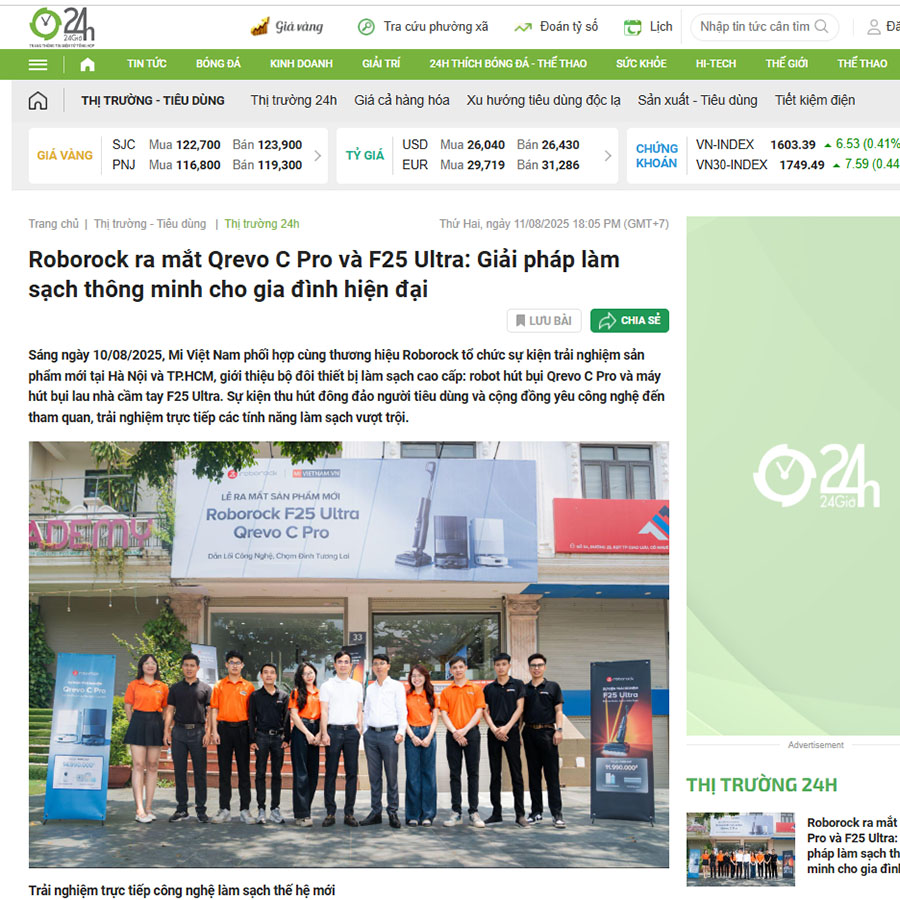Screen dimensions: 900x900
Task: Click Trang chủ breadcrumb link
Action: (x=53, y=224)
